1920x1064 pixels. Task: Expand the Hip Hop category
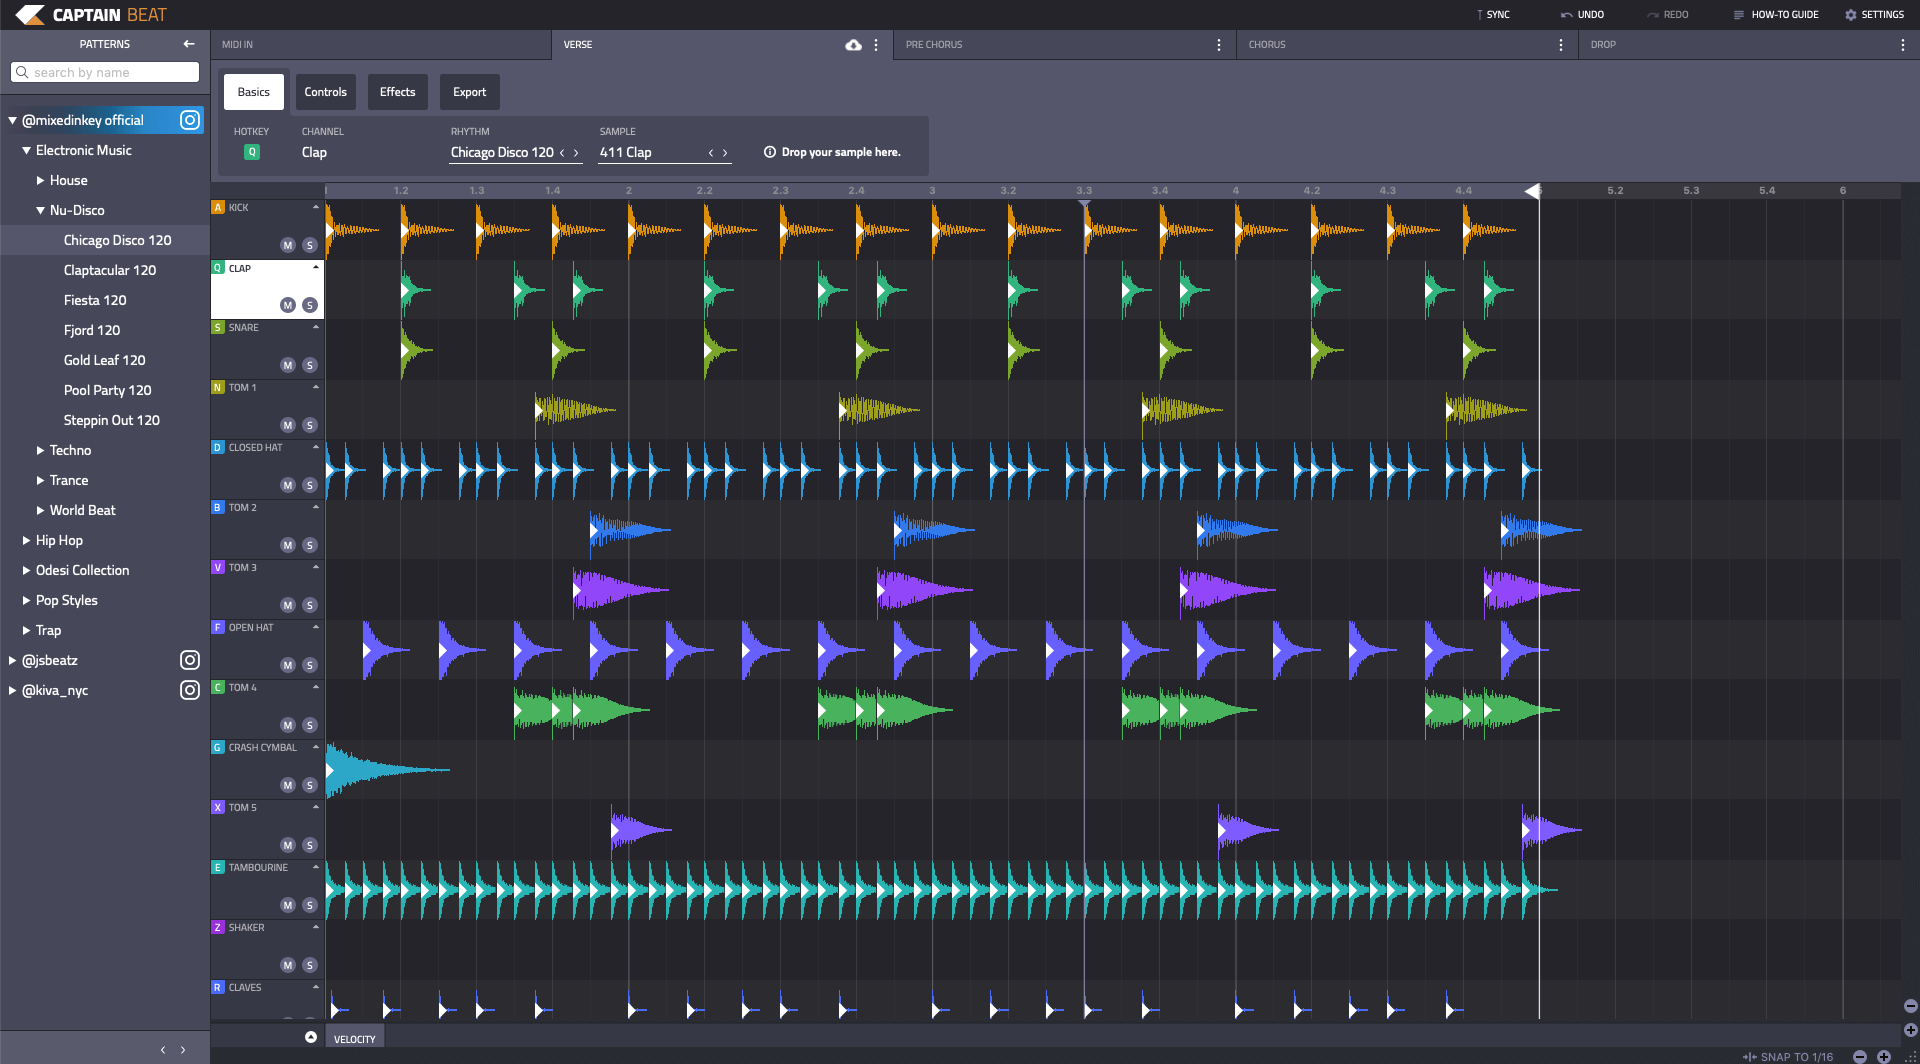pos(24,540)
